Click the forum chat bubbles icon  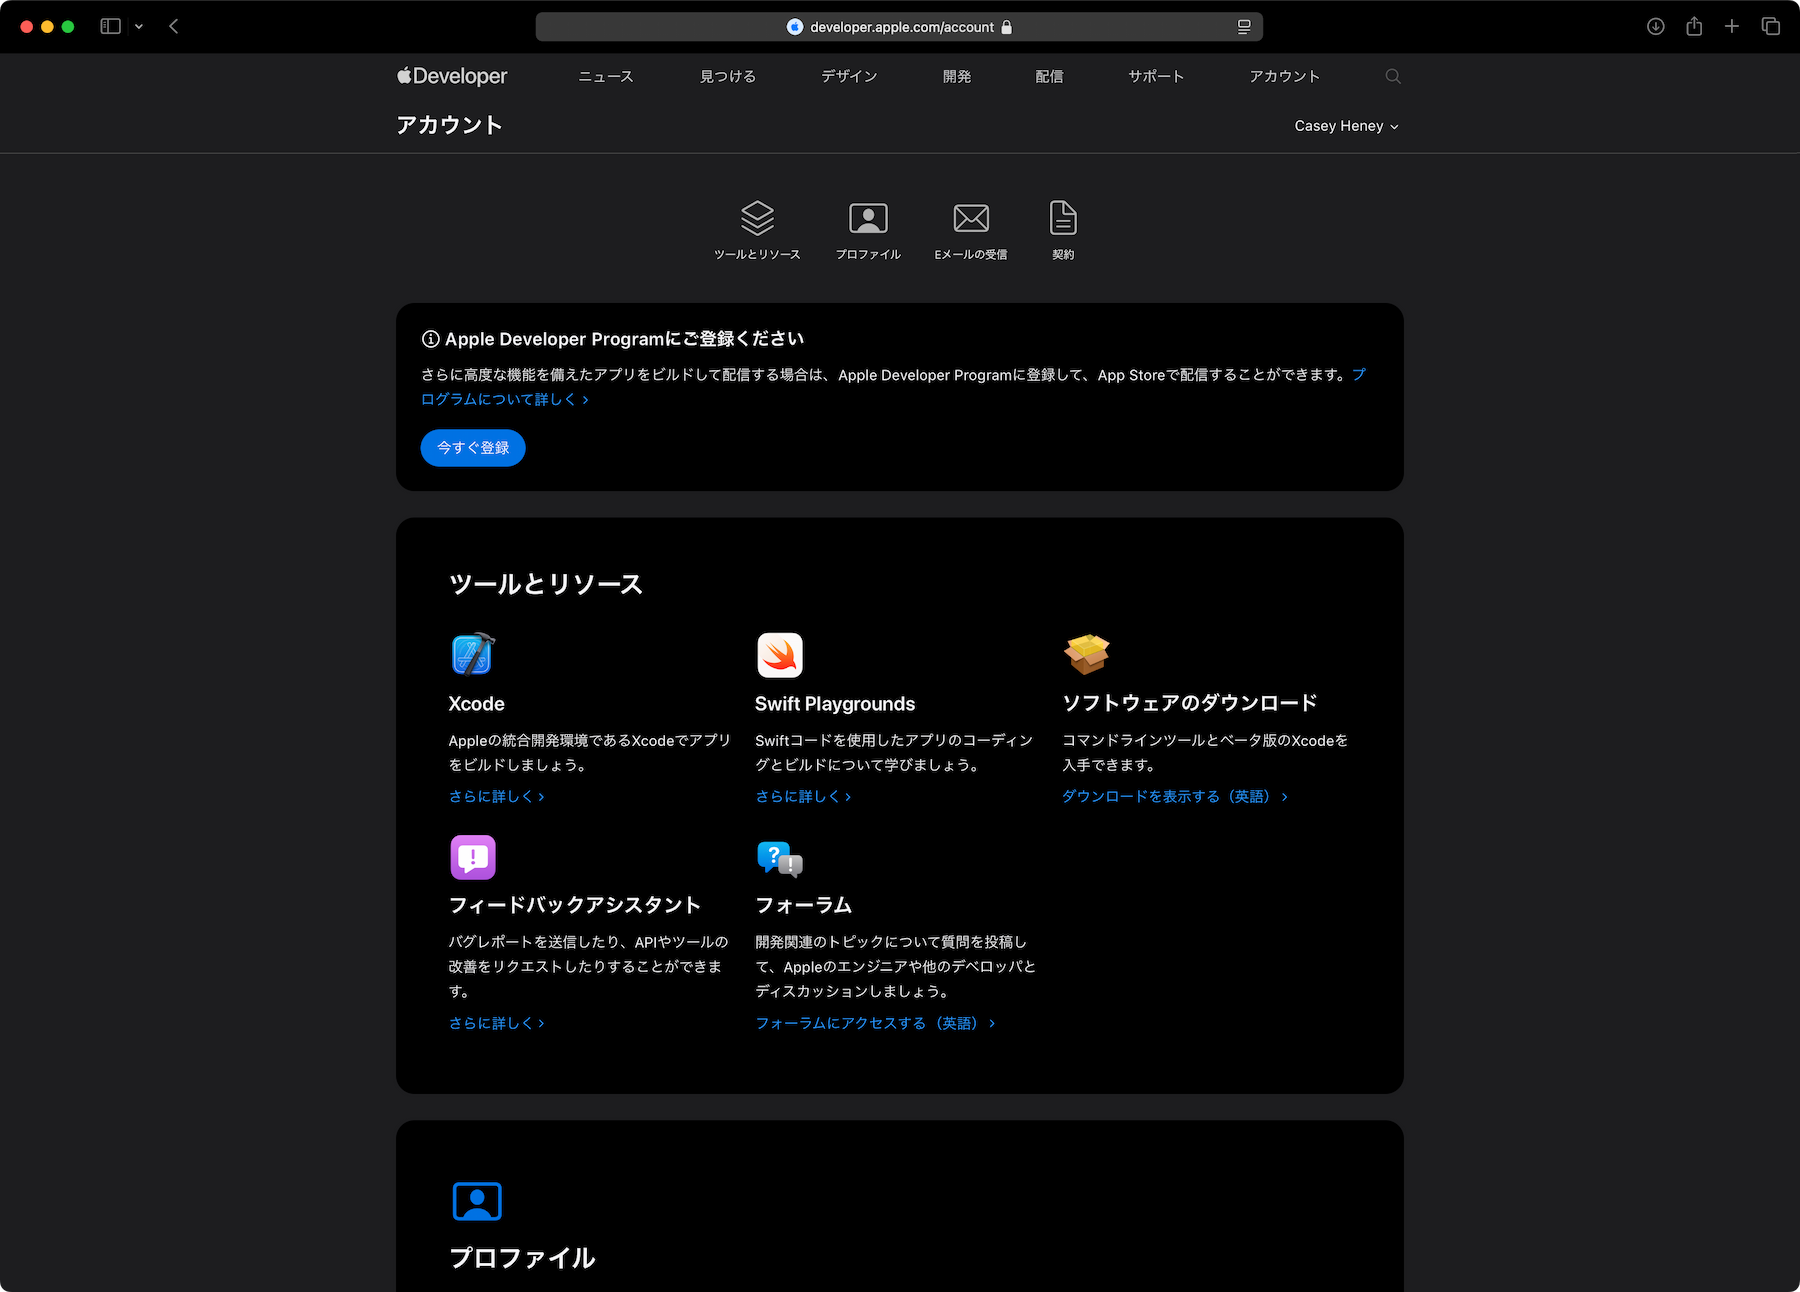pos(780,858)
